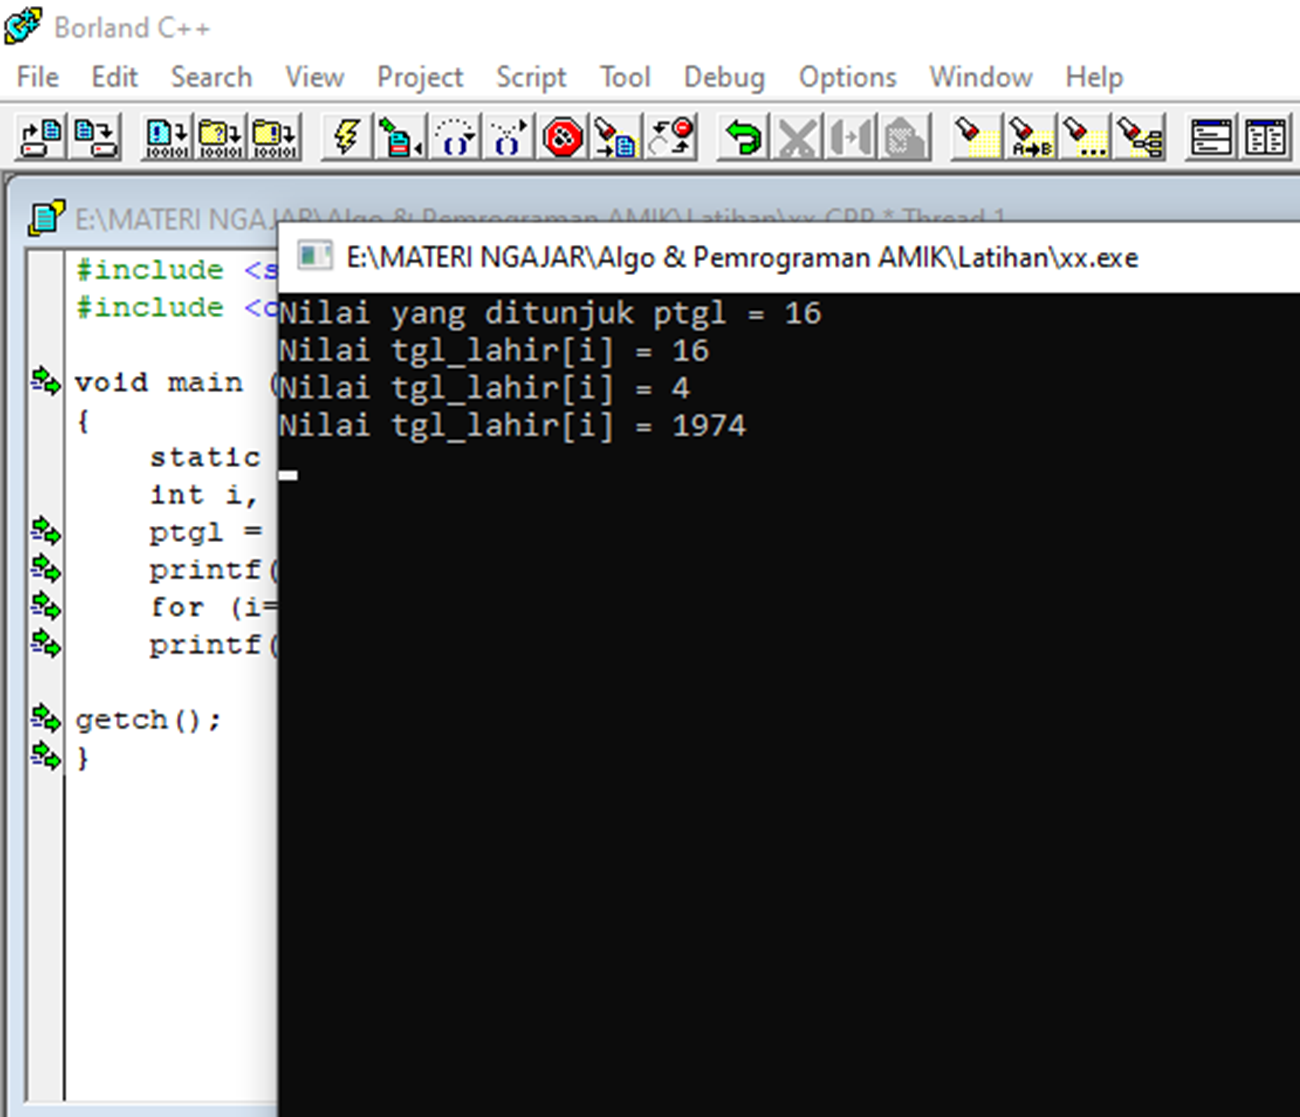1300x1117 pixels.
Task: Click the Compile toolbar icon with one blue document
Action: (167, 137)
